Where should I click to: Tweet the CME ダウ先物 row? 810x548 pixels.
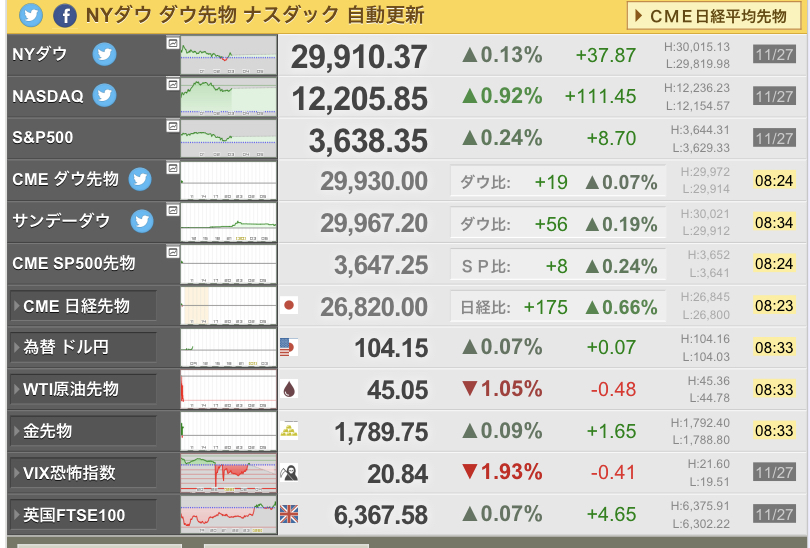click(139, 179)
